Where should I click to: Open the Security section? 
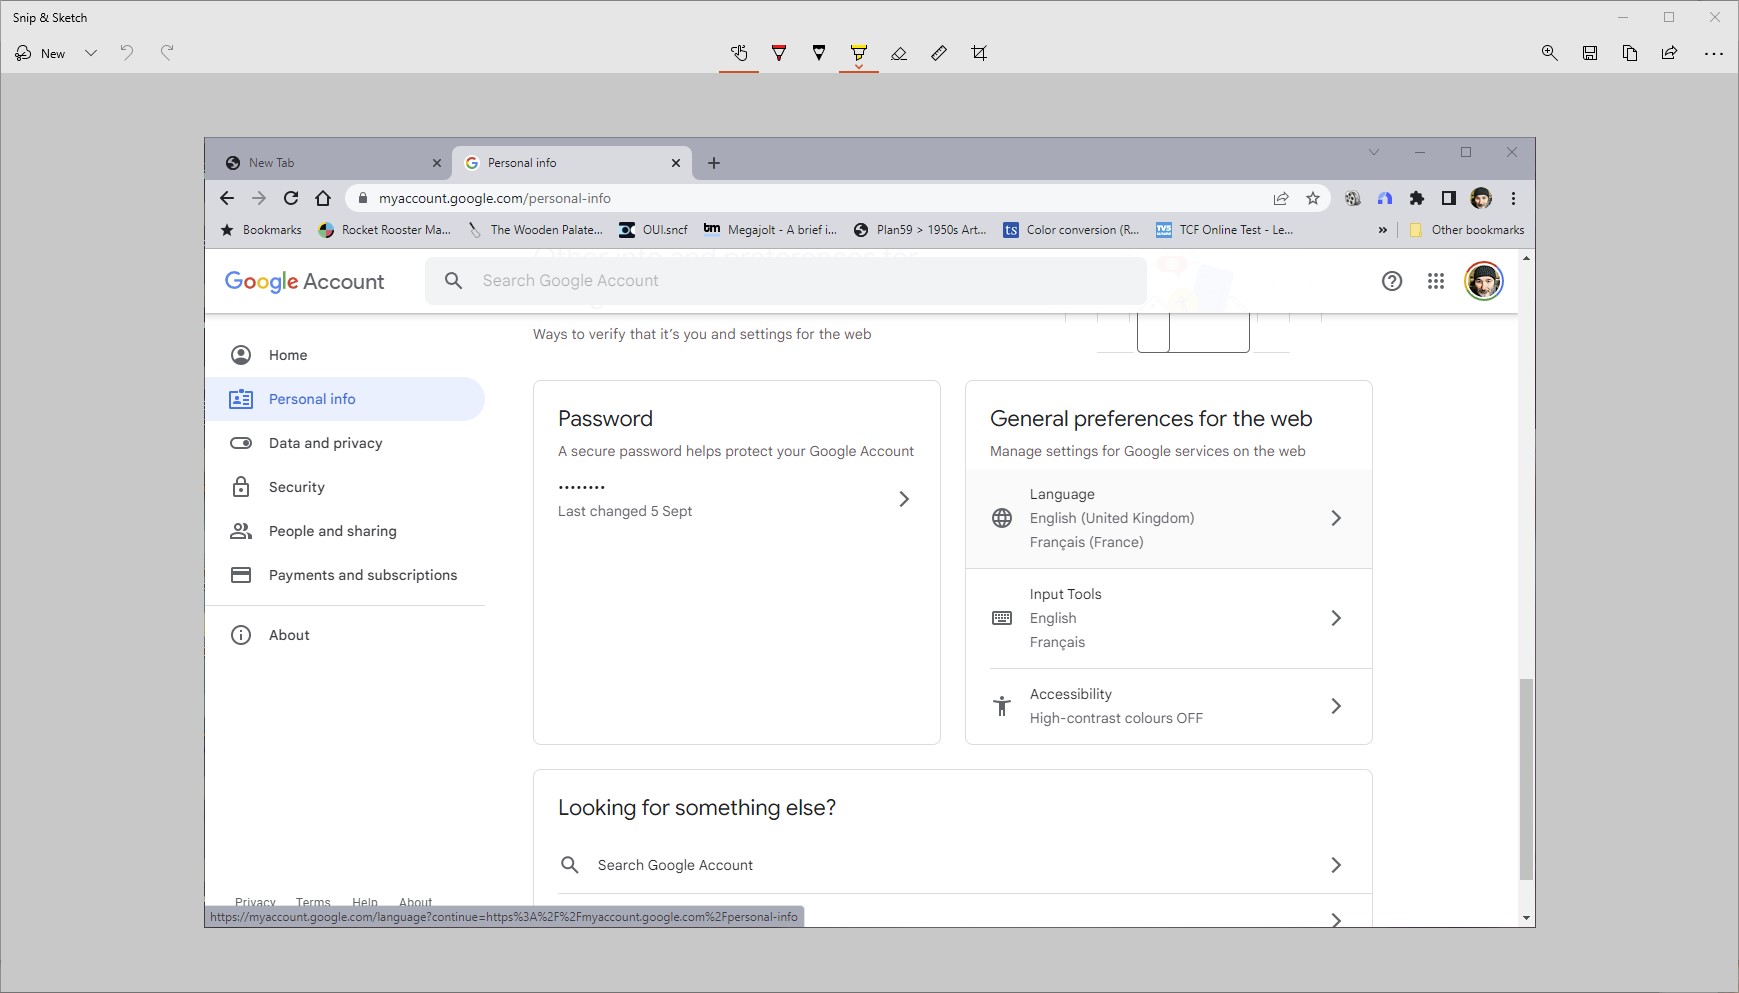(345, 487)
